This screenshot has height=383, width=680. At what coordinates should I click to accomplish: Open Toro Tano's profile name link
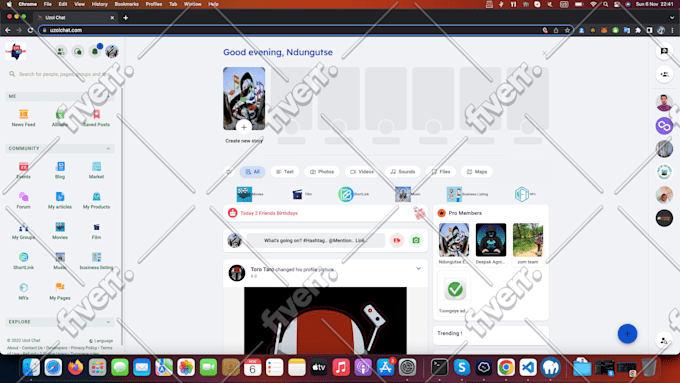262,269
